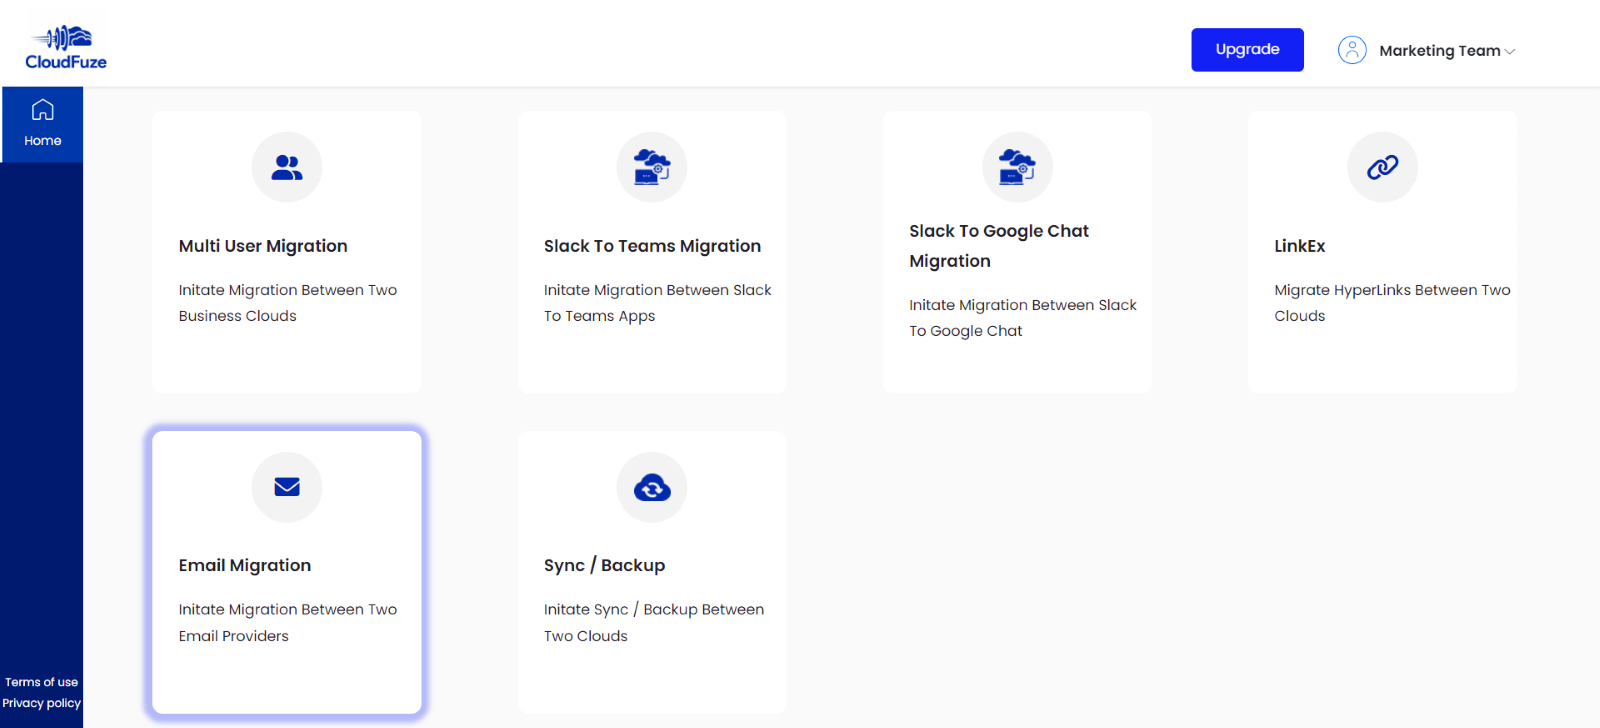Screen dimensions: 1600x728
Task: Select the Home sidebar label
Action: (x=42, y=141)
